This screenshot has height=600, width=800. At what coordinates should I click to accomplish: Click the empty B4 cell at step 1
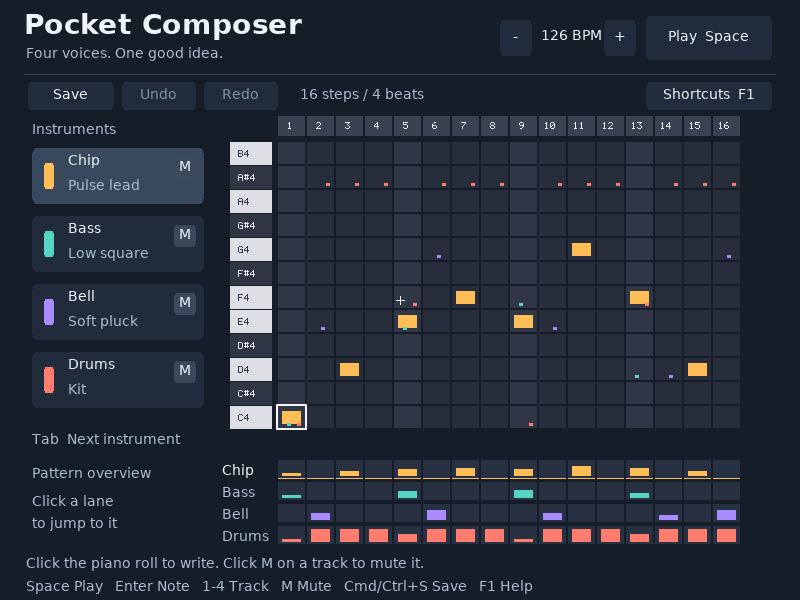[291, 154]
